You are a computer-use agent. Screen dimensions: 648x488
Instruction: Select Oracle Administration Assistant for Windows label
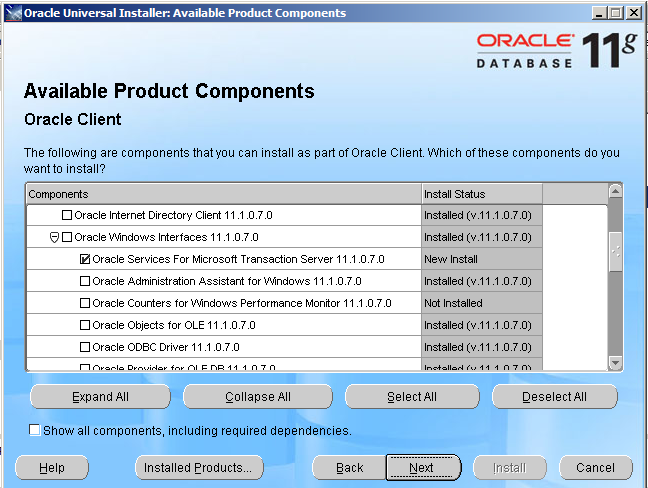pos(226,281)
